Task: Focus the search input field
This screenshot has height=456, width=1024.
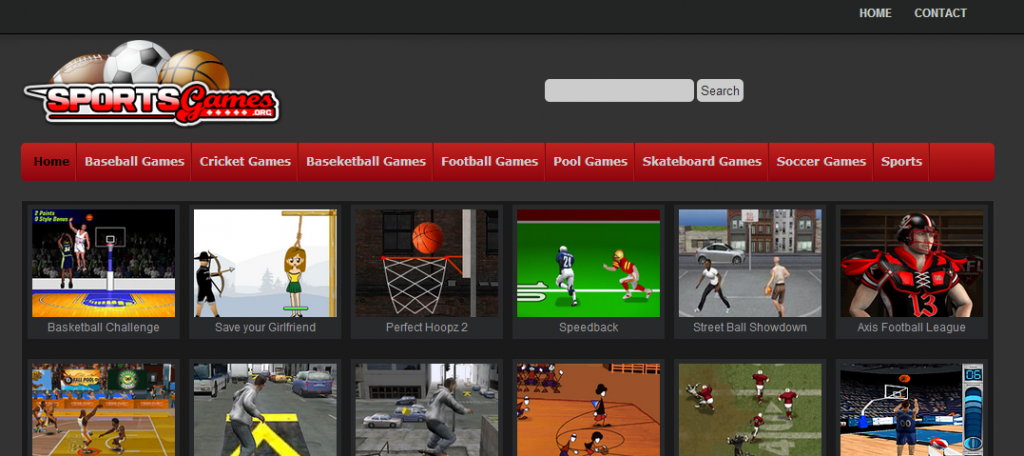Action: click(x=619, y=91)
